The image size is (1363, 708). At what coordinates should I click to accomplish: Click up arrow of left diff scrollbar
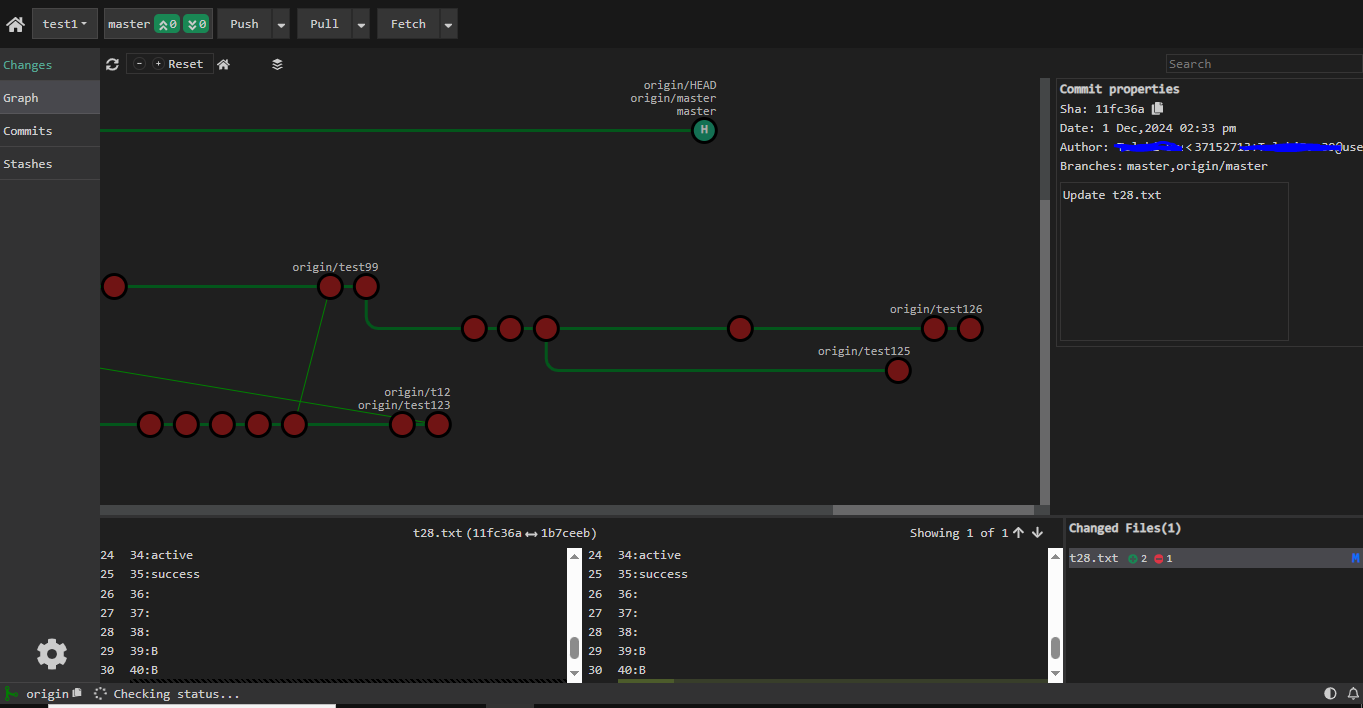click(574, 556)
